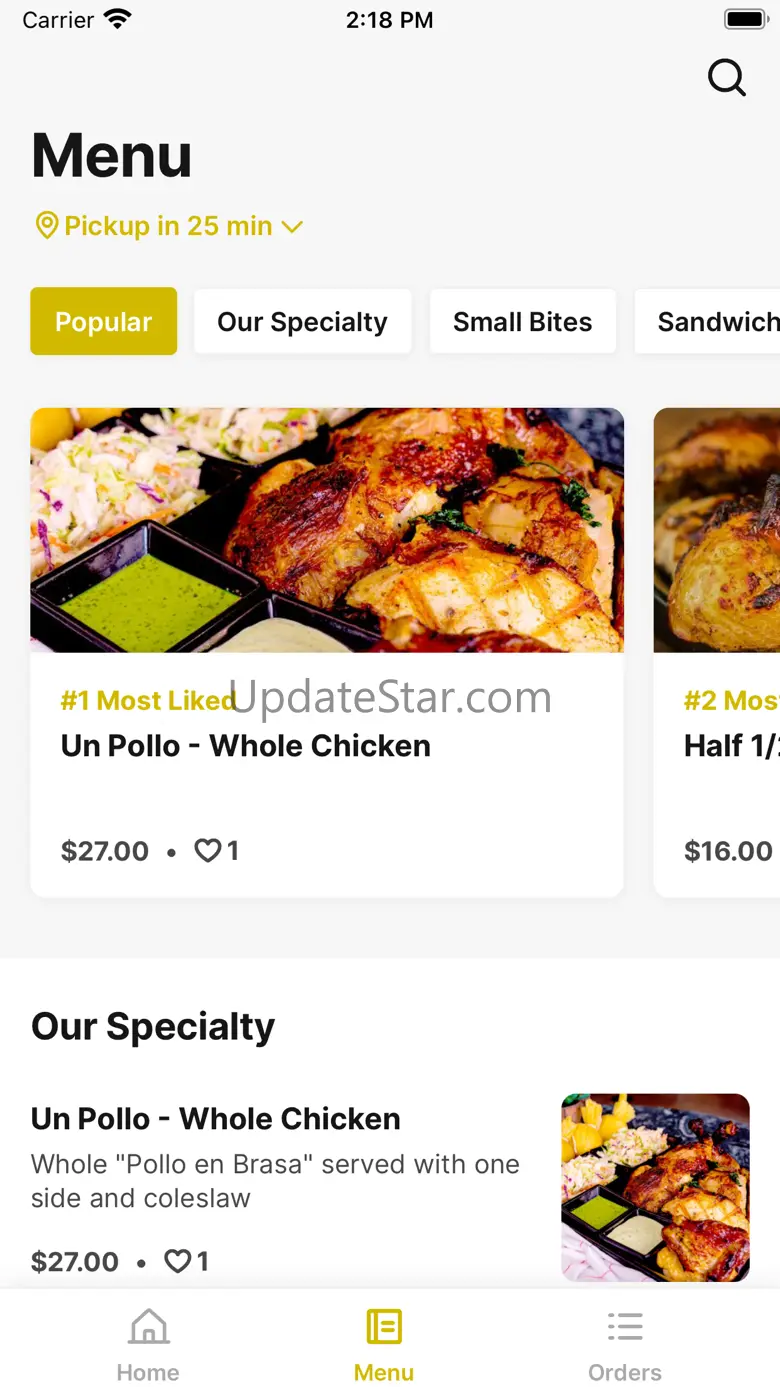Switch to the Our Specialty category chip

[302, 321]
